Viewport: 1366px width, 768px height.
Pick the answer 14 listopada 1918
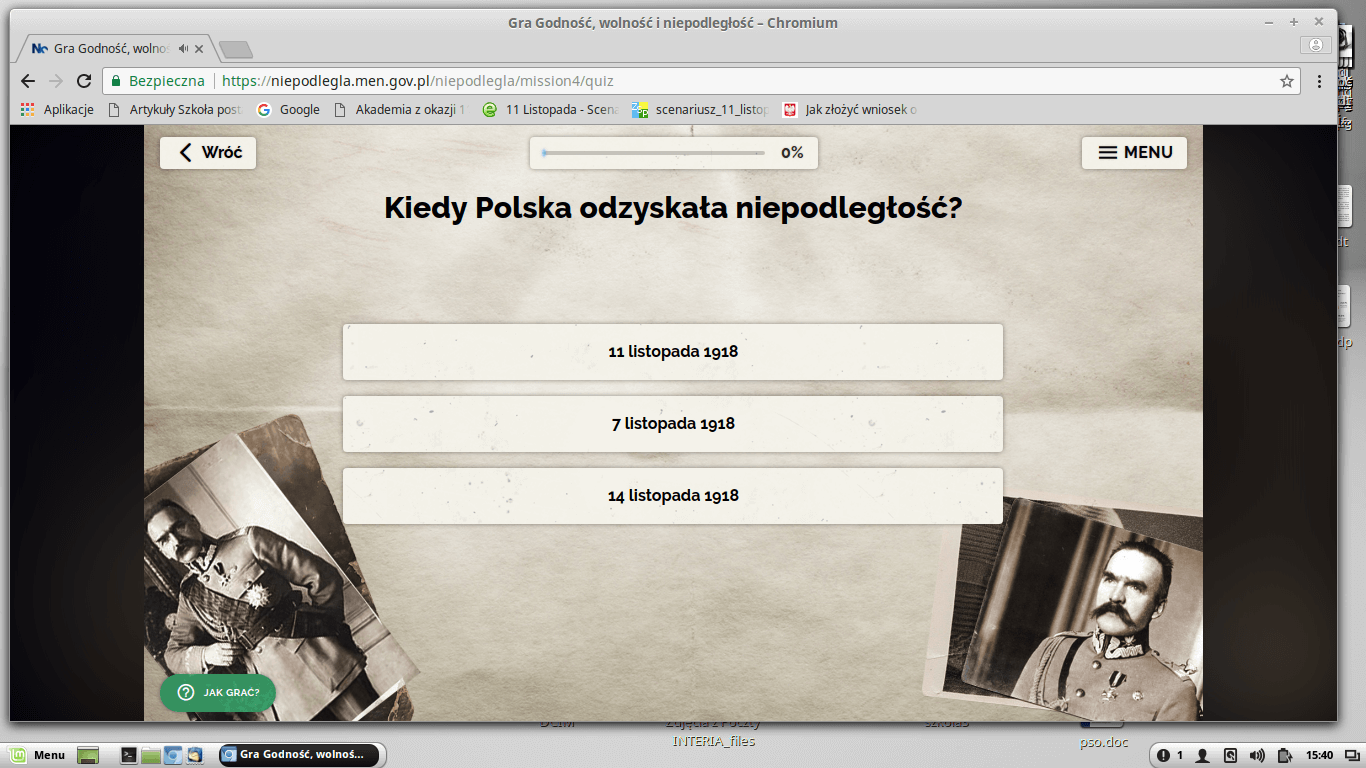[672, 496]
